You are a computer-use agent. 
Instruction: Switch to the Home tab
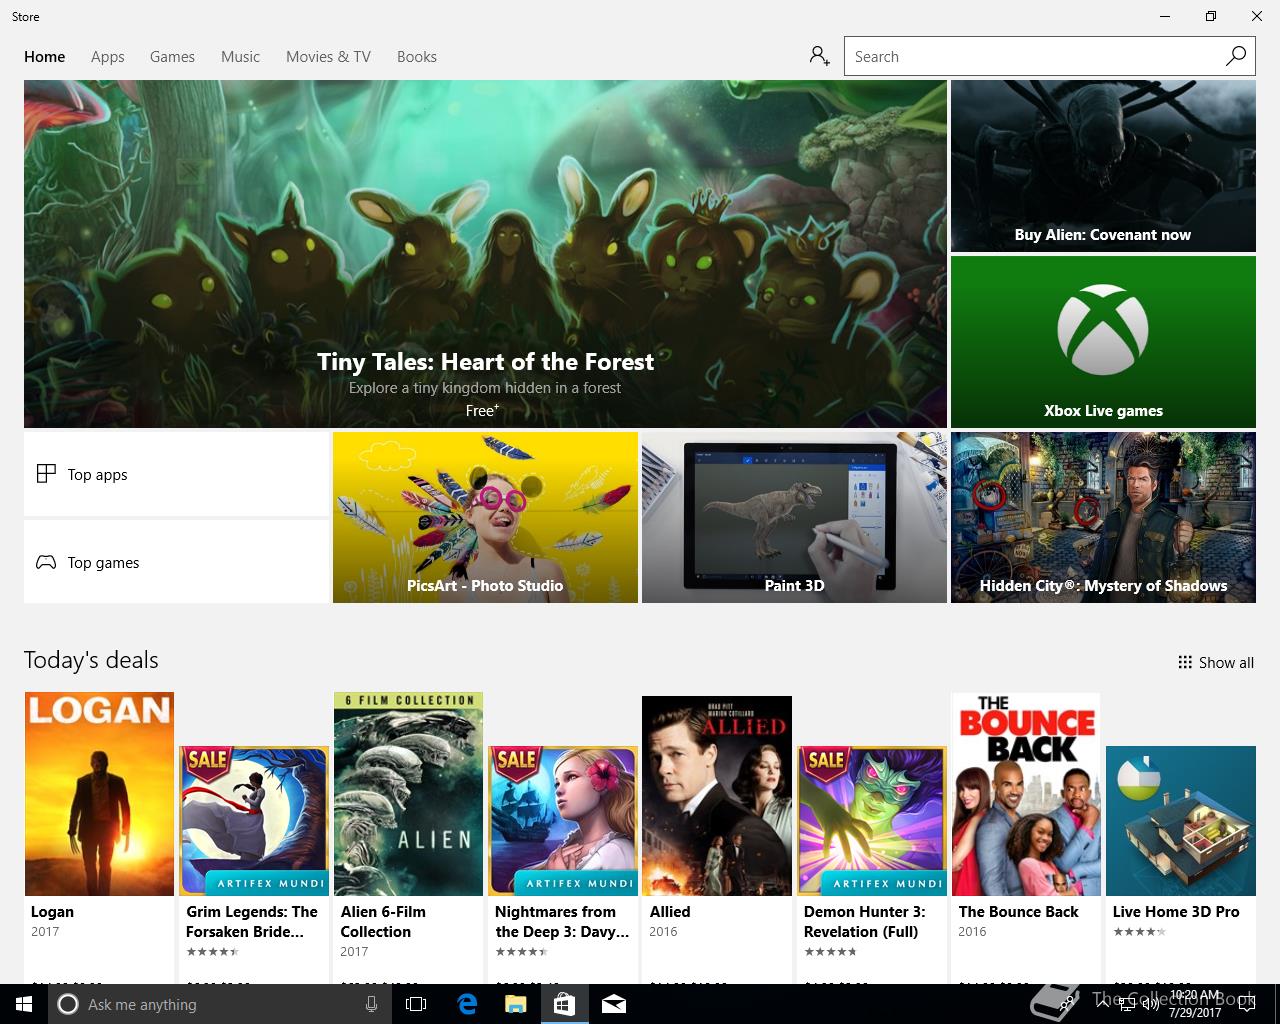pyautogui.click(x=45, y=56)
